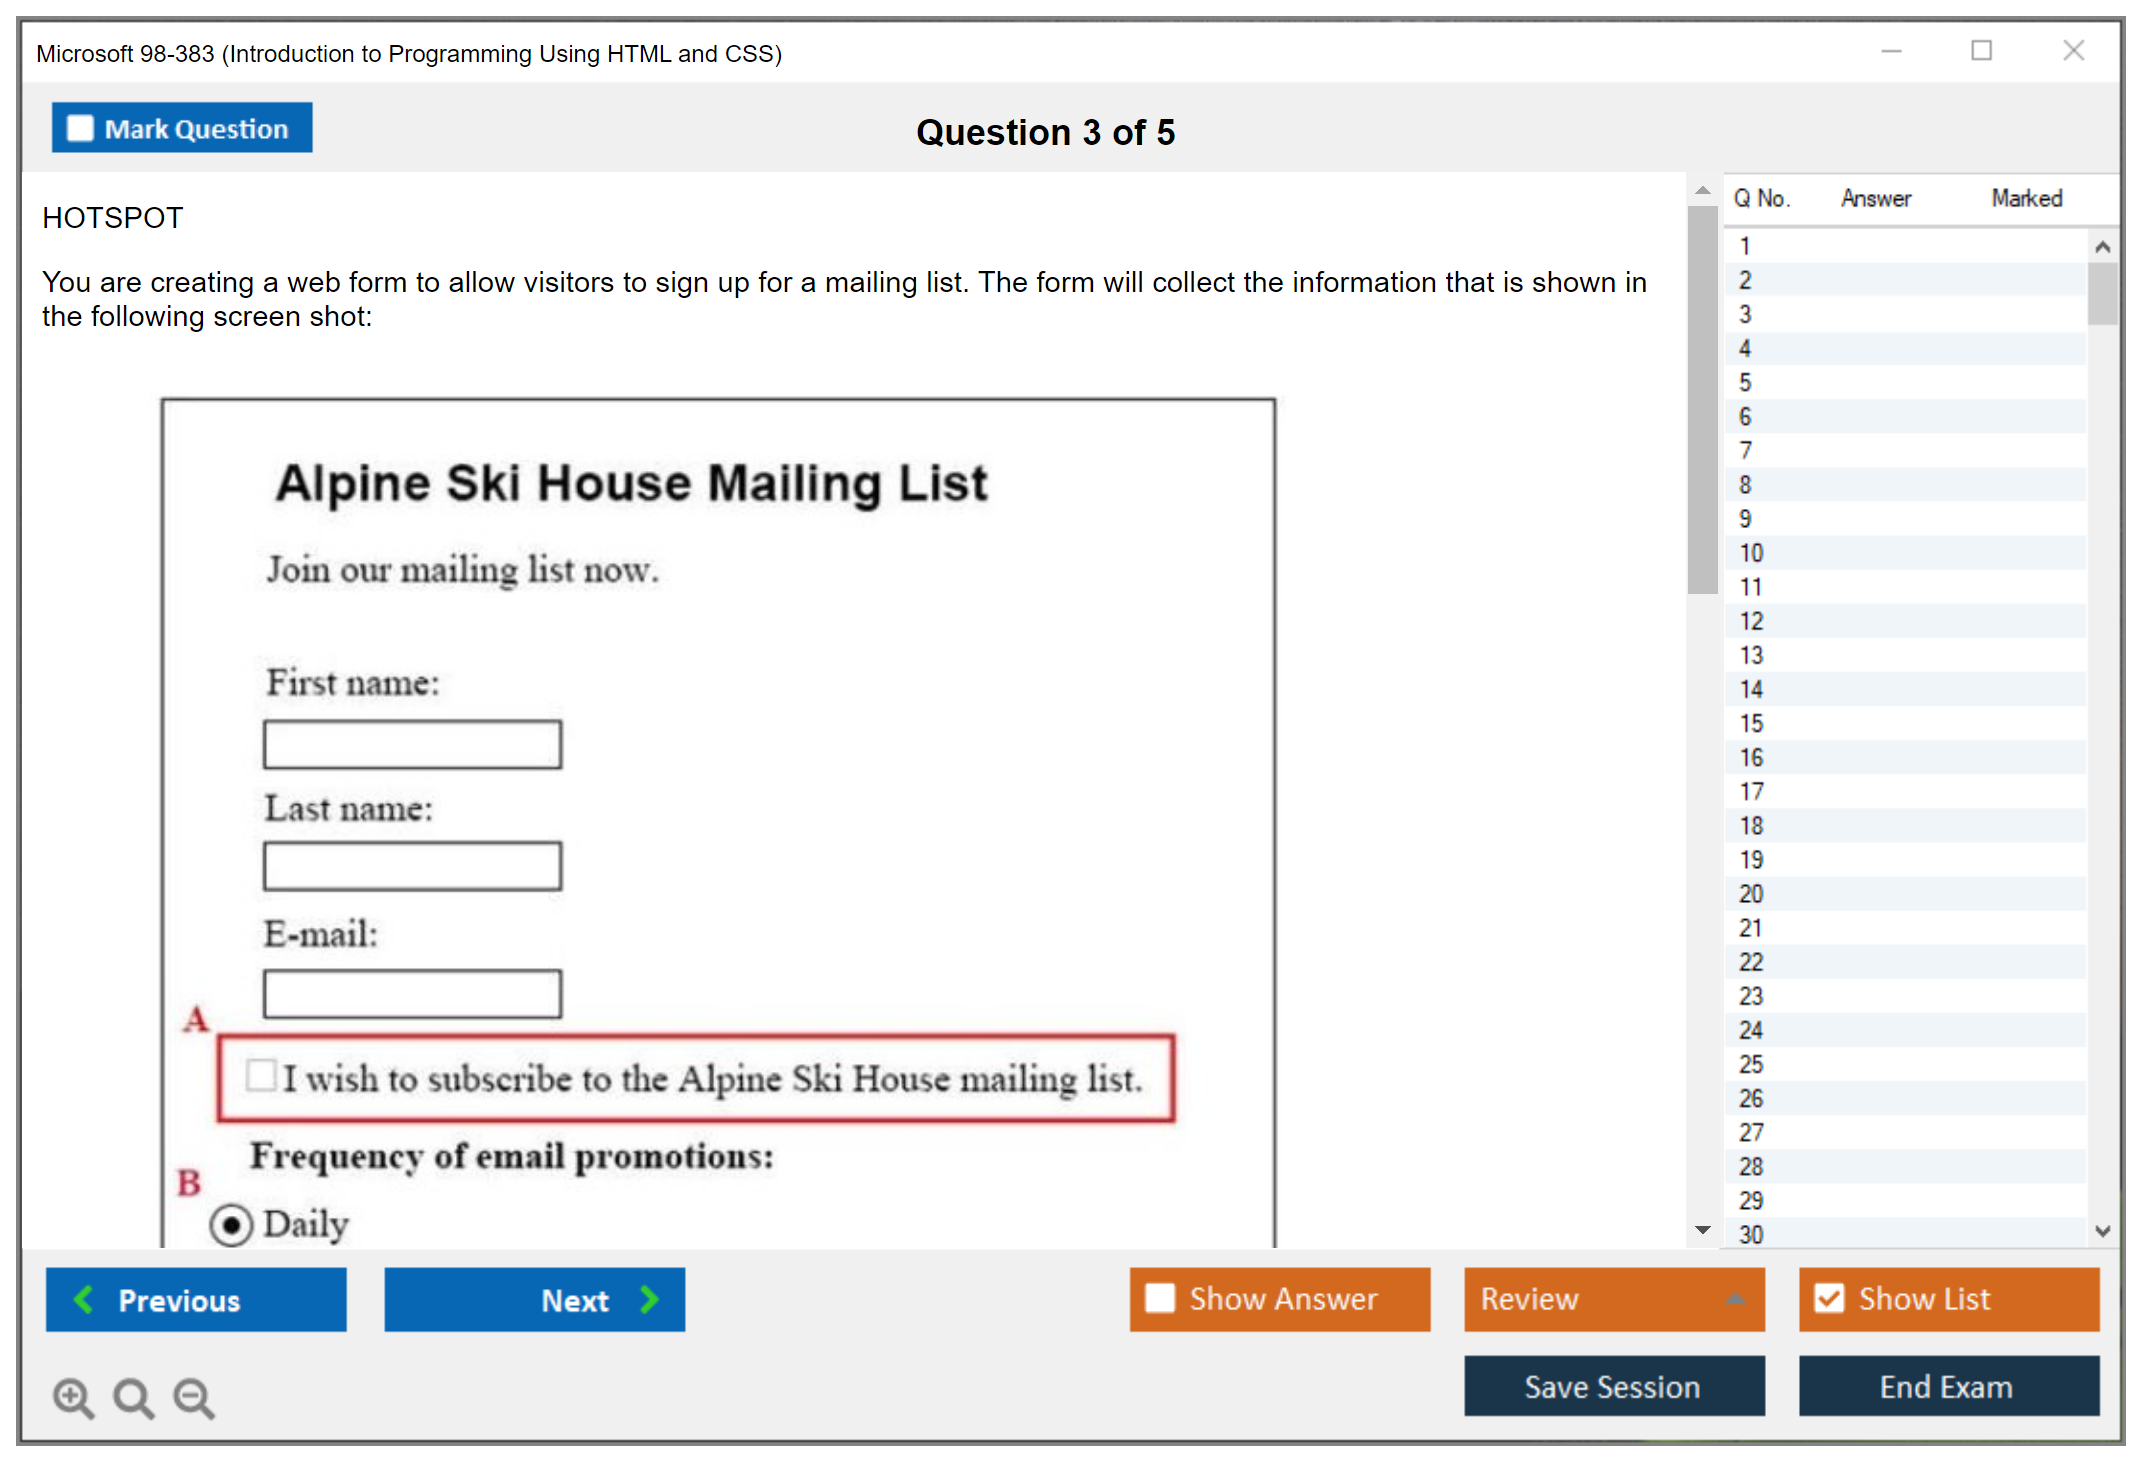2150x1470 pixels.
Task: Toggle the Mark Question checkbox
Action: click(80, 129)
